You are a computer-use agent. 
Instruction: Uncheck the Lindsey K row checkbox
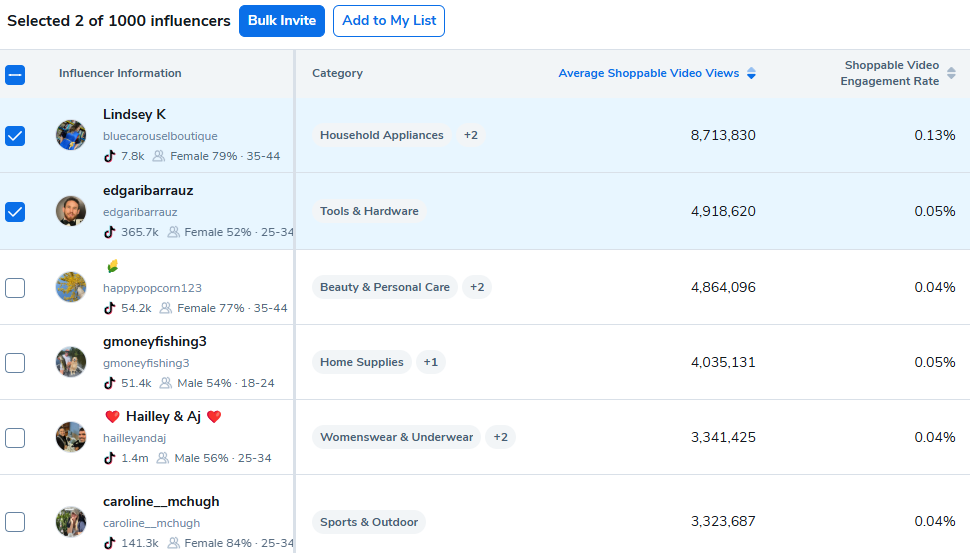point(15,136)
